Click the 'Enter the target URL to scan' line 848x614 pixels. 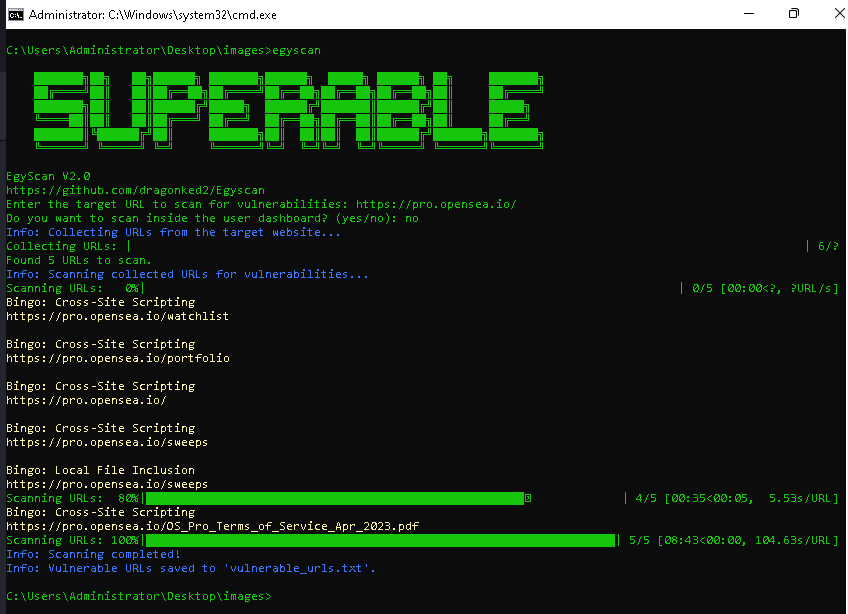[x=261, y=204]
